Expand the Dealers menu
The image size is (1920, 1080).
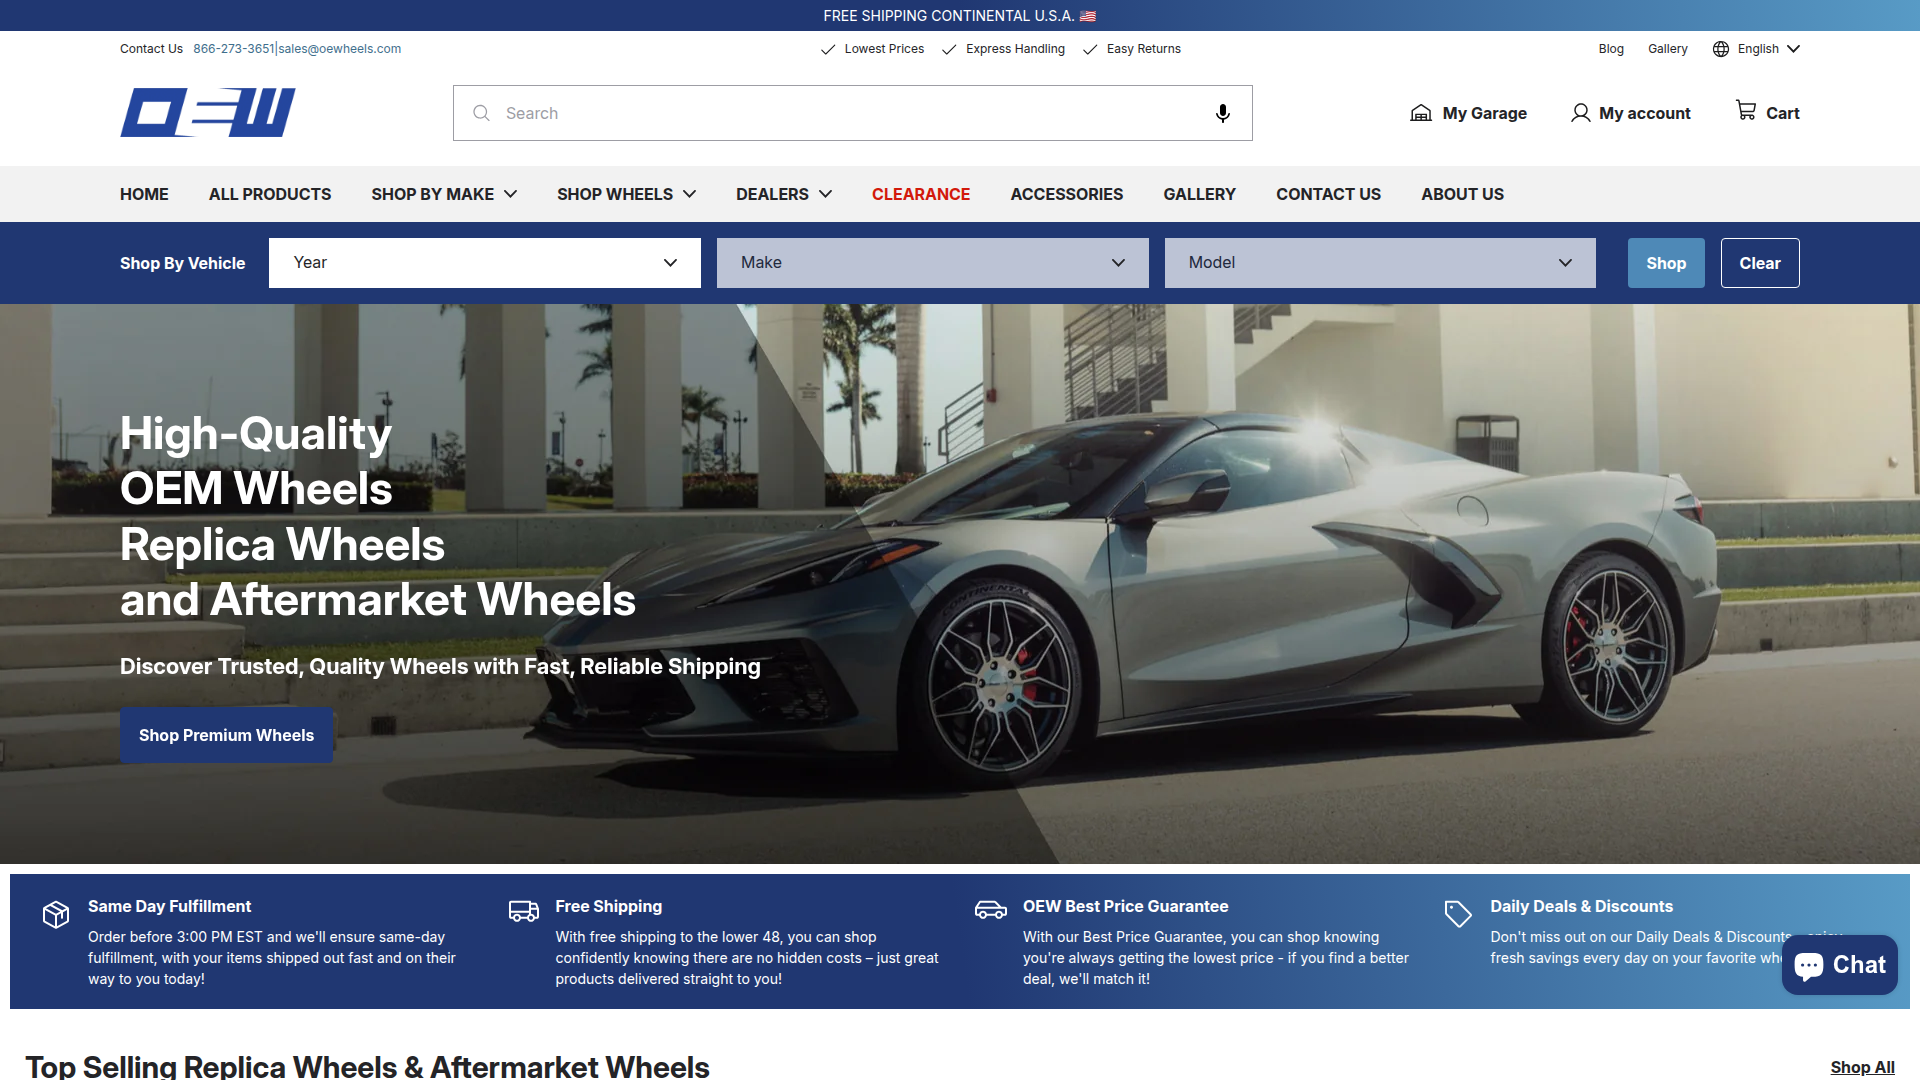pos(784,194)
